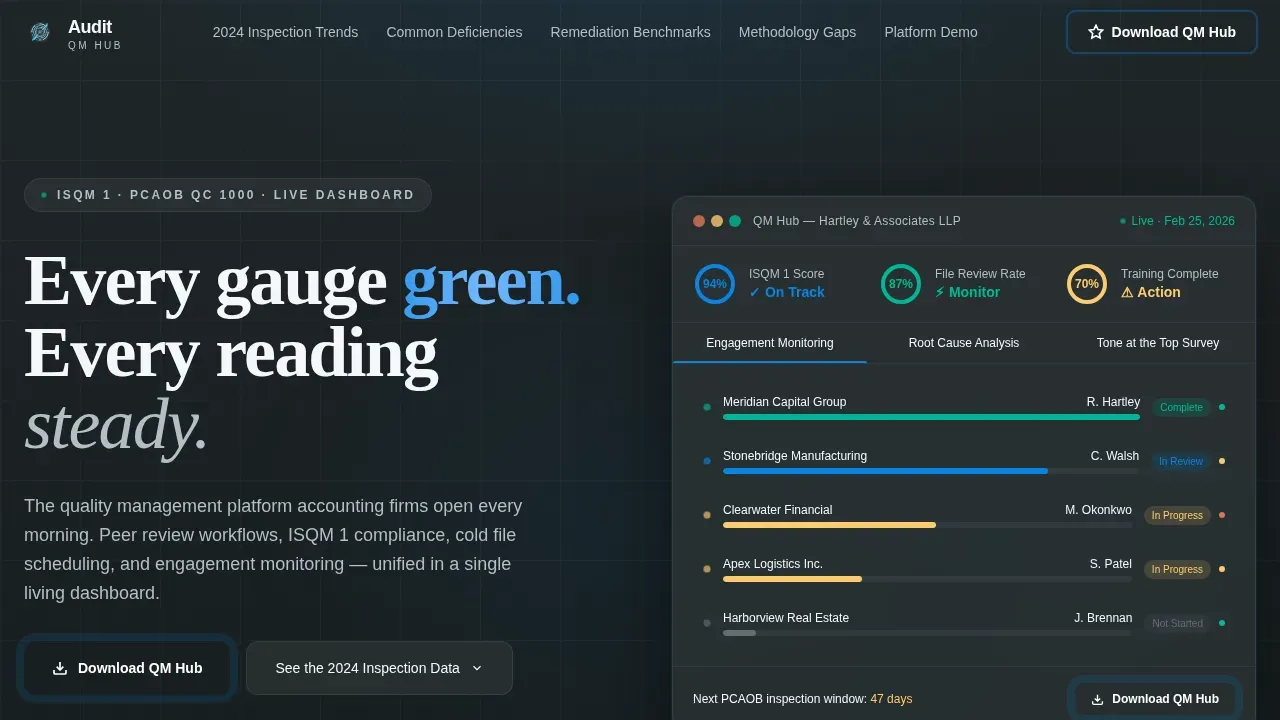Click QM Hub — Hartley & Associates LLP title
This screenshot has width=1280, height=720.
(857, 221)
